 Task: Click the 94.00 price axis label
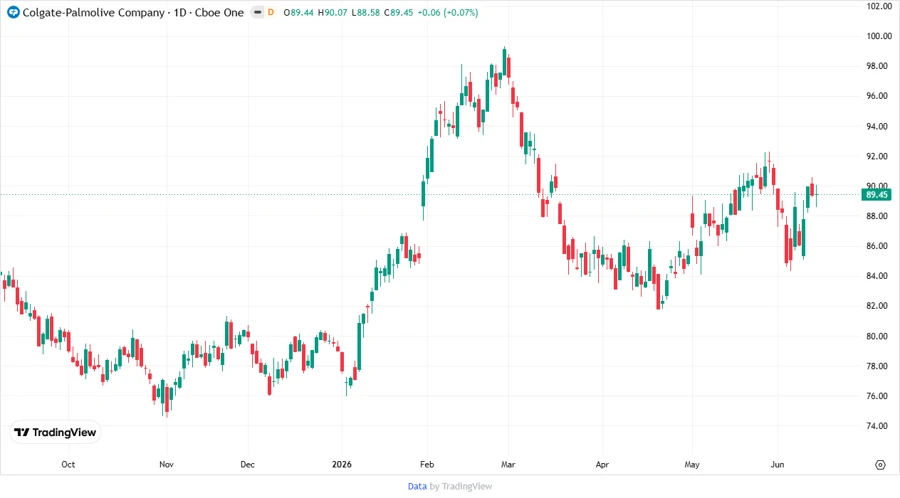pyautogui.click(x=876, y=126)
